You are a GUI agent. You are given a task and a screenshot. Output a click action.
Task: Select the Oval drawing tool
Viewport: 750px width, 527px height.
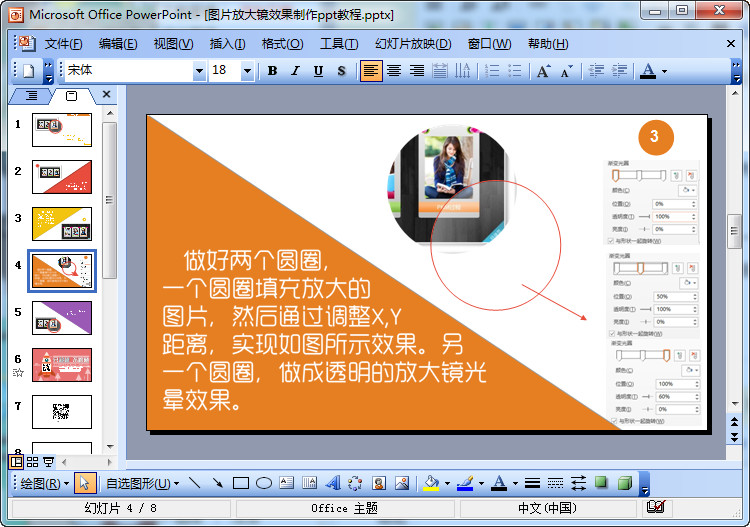[264, 484]
